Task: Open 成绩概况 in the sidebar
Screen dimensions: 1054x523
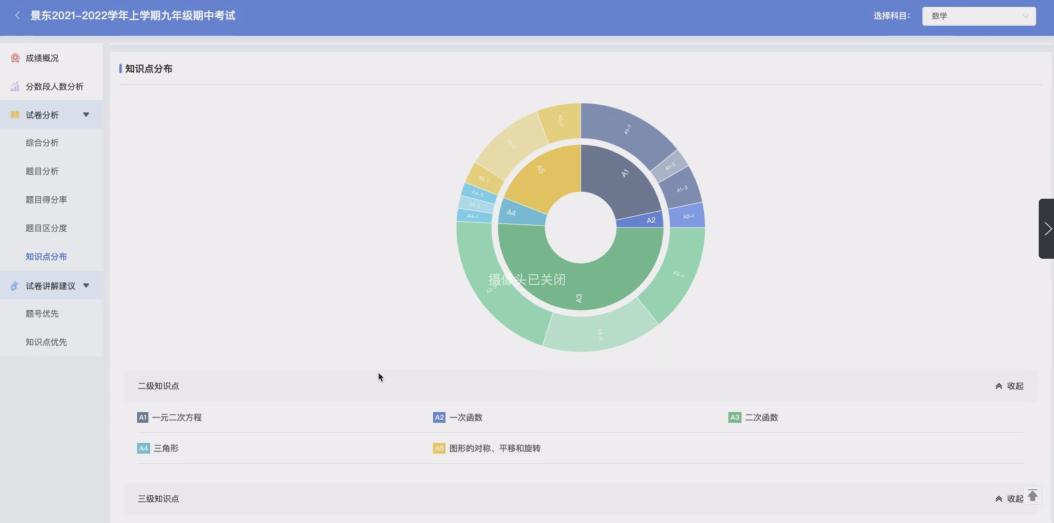Action: (x=42, y=58)
